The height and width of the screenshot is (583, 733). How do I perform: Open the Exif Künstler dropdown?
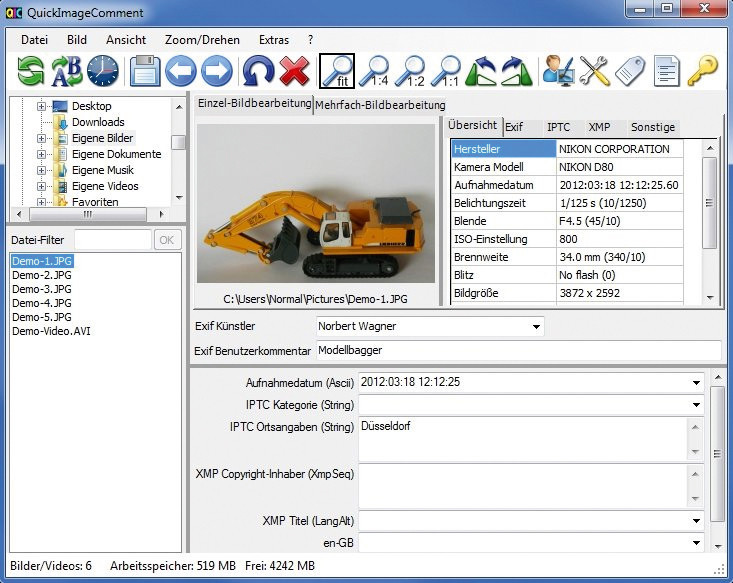(x=536, y=327)
